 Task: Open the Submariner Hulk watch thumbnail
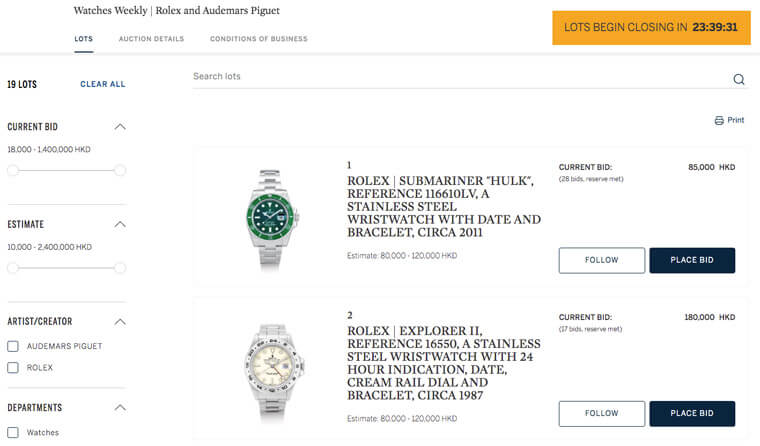tap(269, 214)
